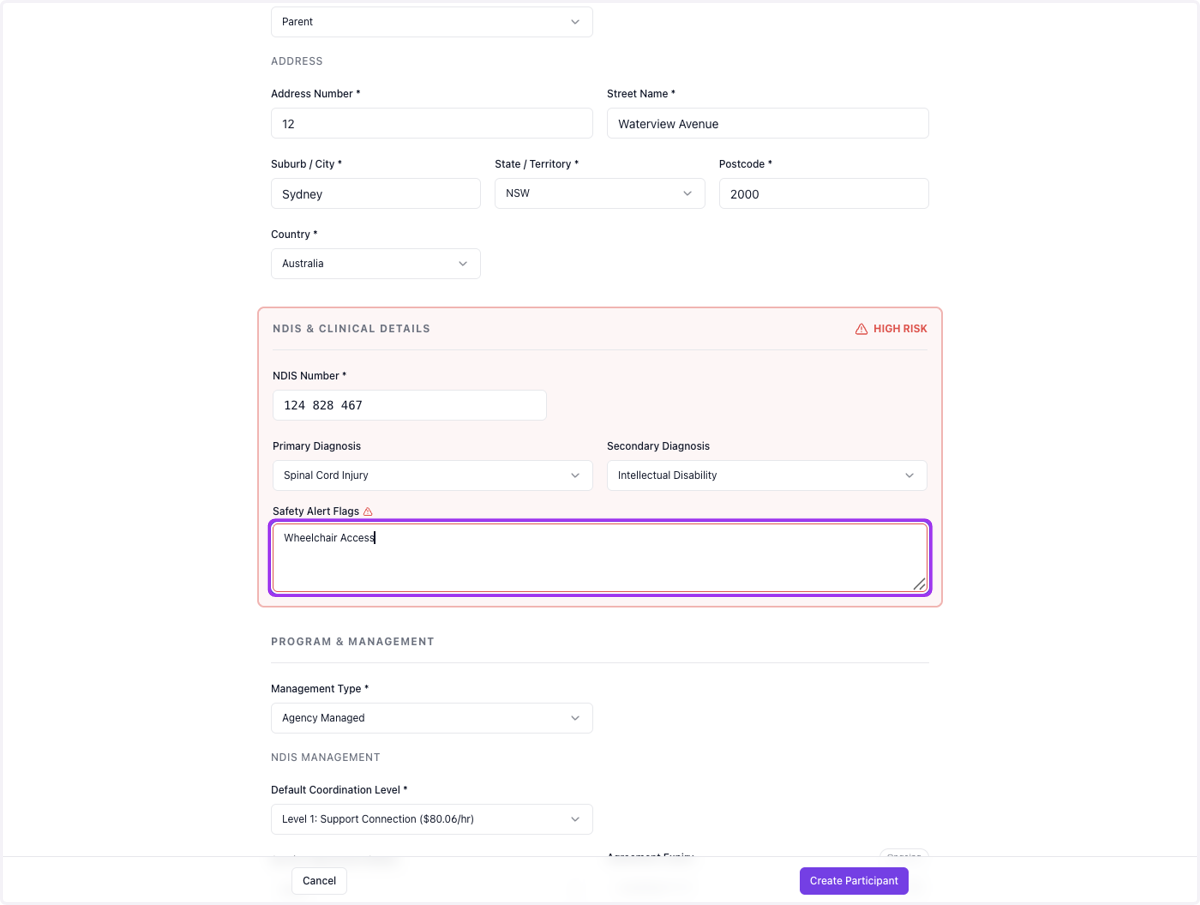Screen dimensions: 1200x905
Task: Open the Parent relationship dropdown
Action: [432, 22]
